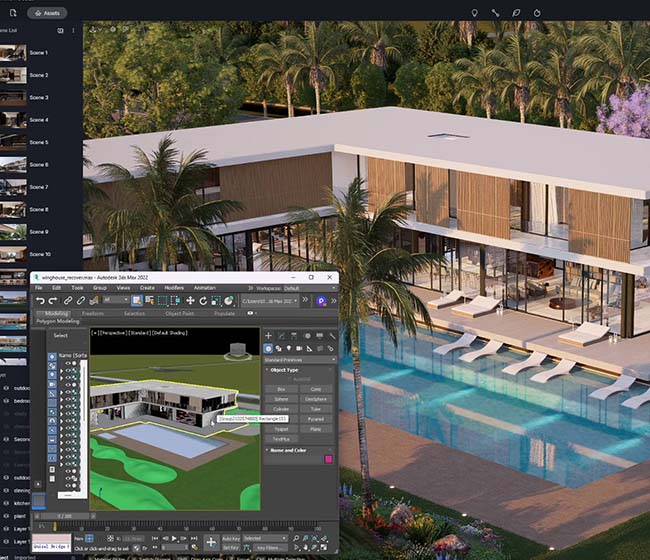650x560 pixels.
Task: Click the Assets button in top bar
Action: pyautogui.click(x=47, y=13)
